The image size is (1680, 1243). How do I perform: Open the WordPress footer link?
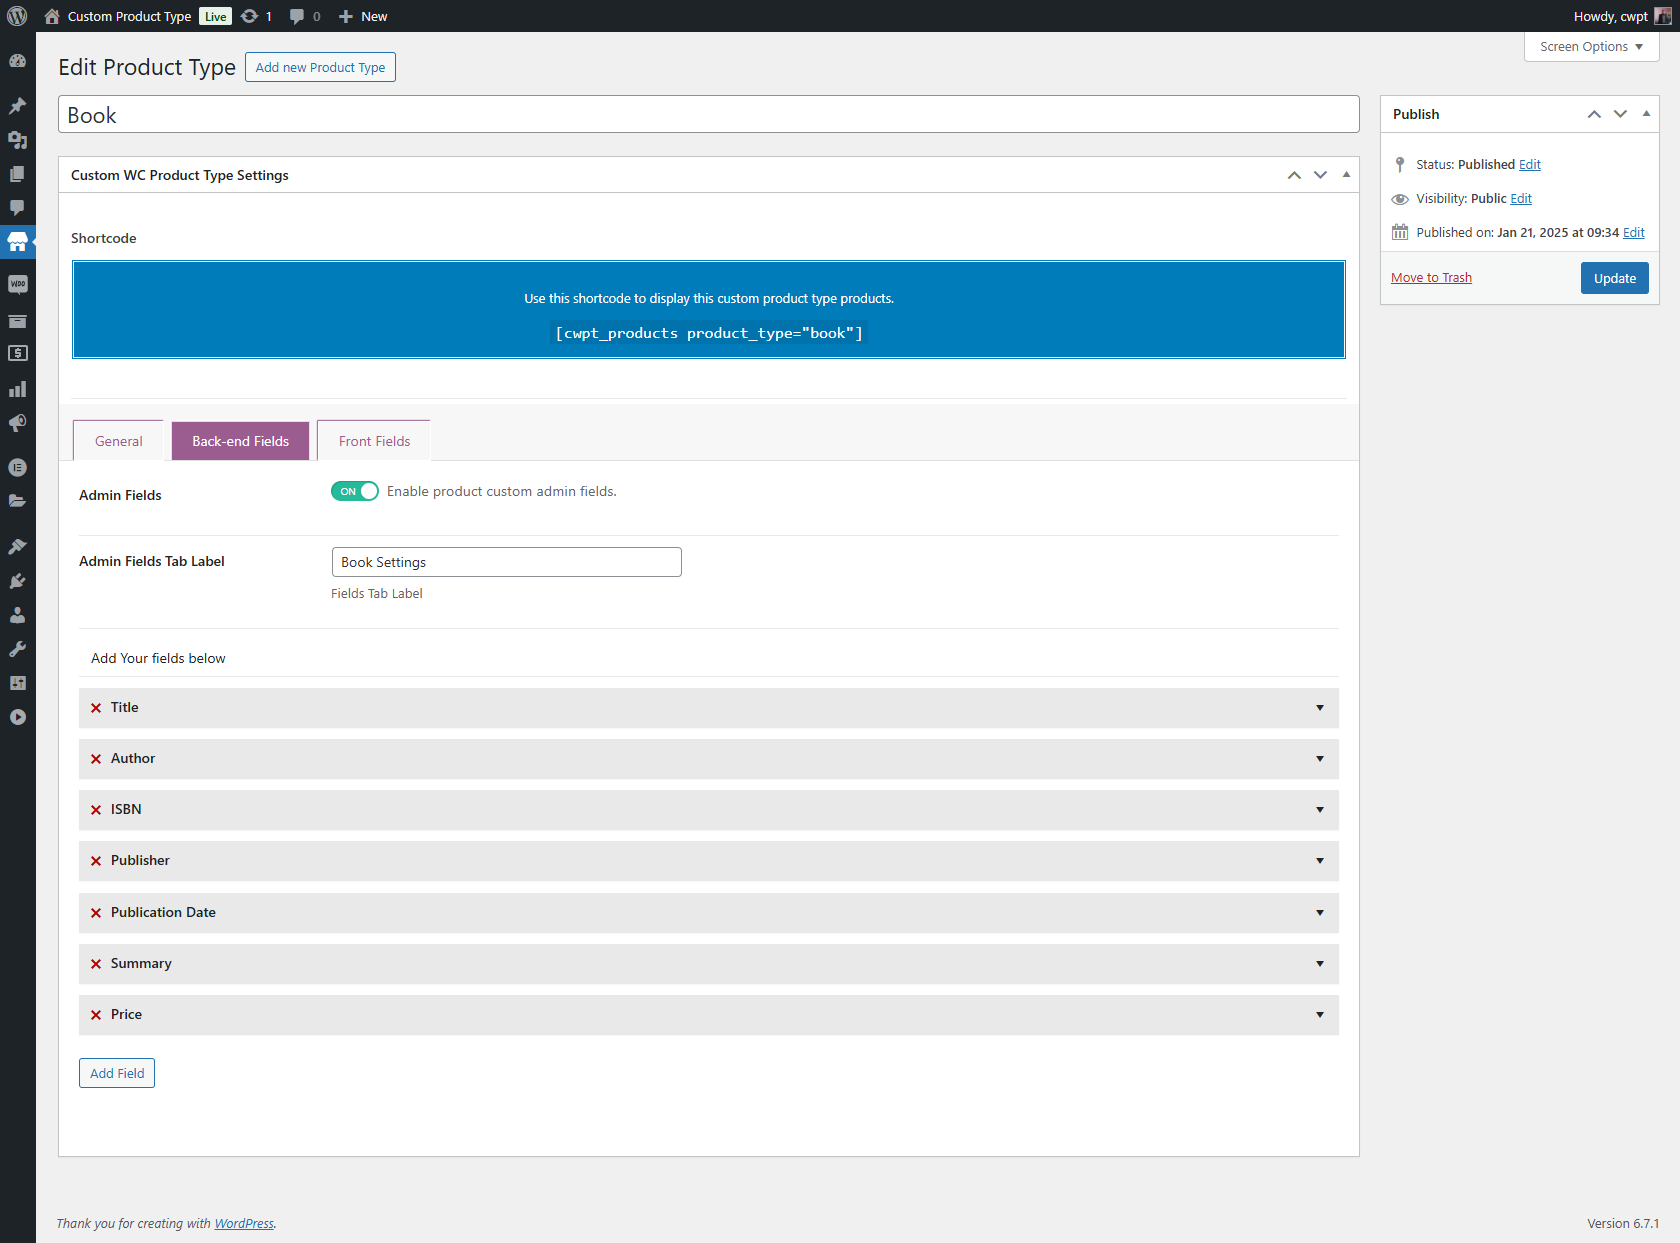click(244, 1223)
